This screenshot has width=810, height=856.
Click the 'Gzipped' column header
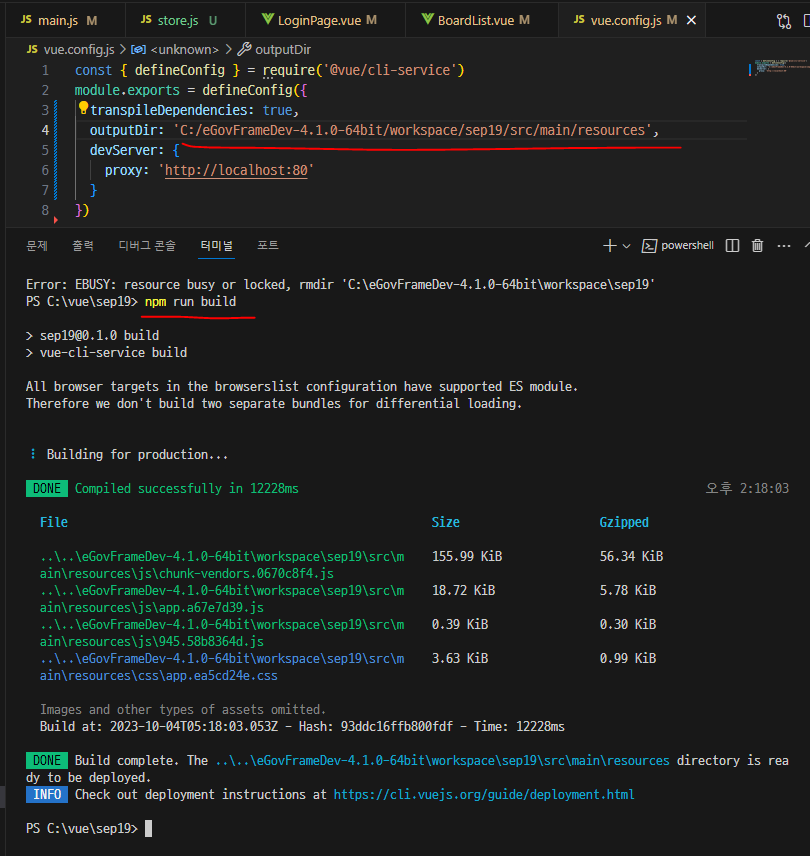coord(624,522)
